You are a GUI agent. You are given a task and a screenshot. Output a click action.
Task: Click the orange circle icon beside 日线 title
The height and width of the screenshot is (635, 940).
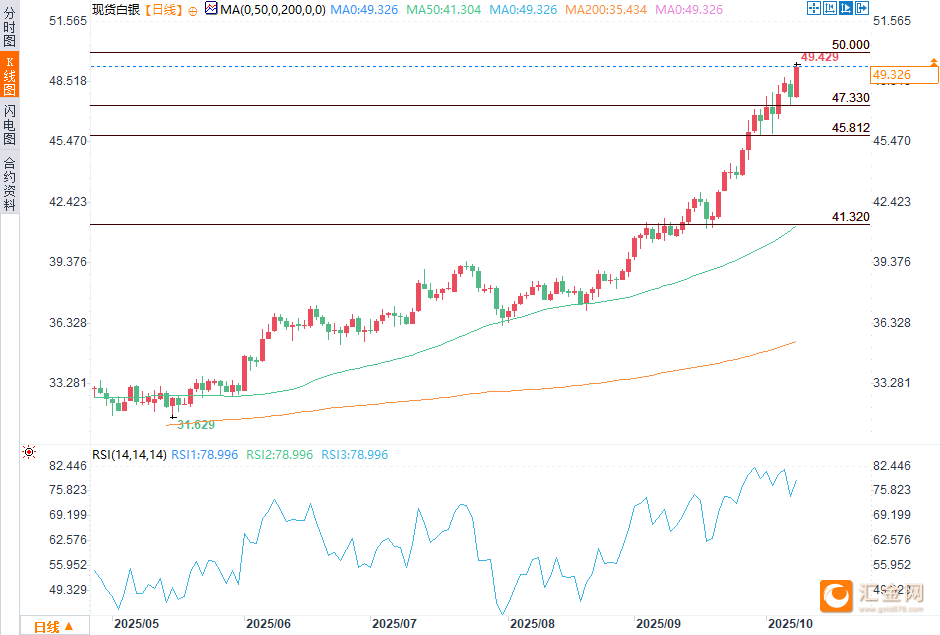(x=193, y=10)
